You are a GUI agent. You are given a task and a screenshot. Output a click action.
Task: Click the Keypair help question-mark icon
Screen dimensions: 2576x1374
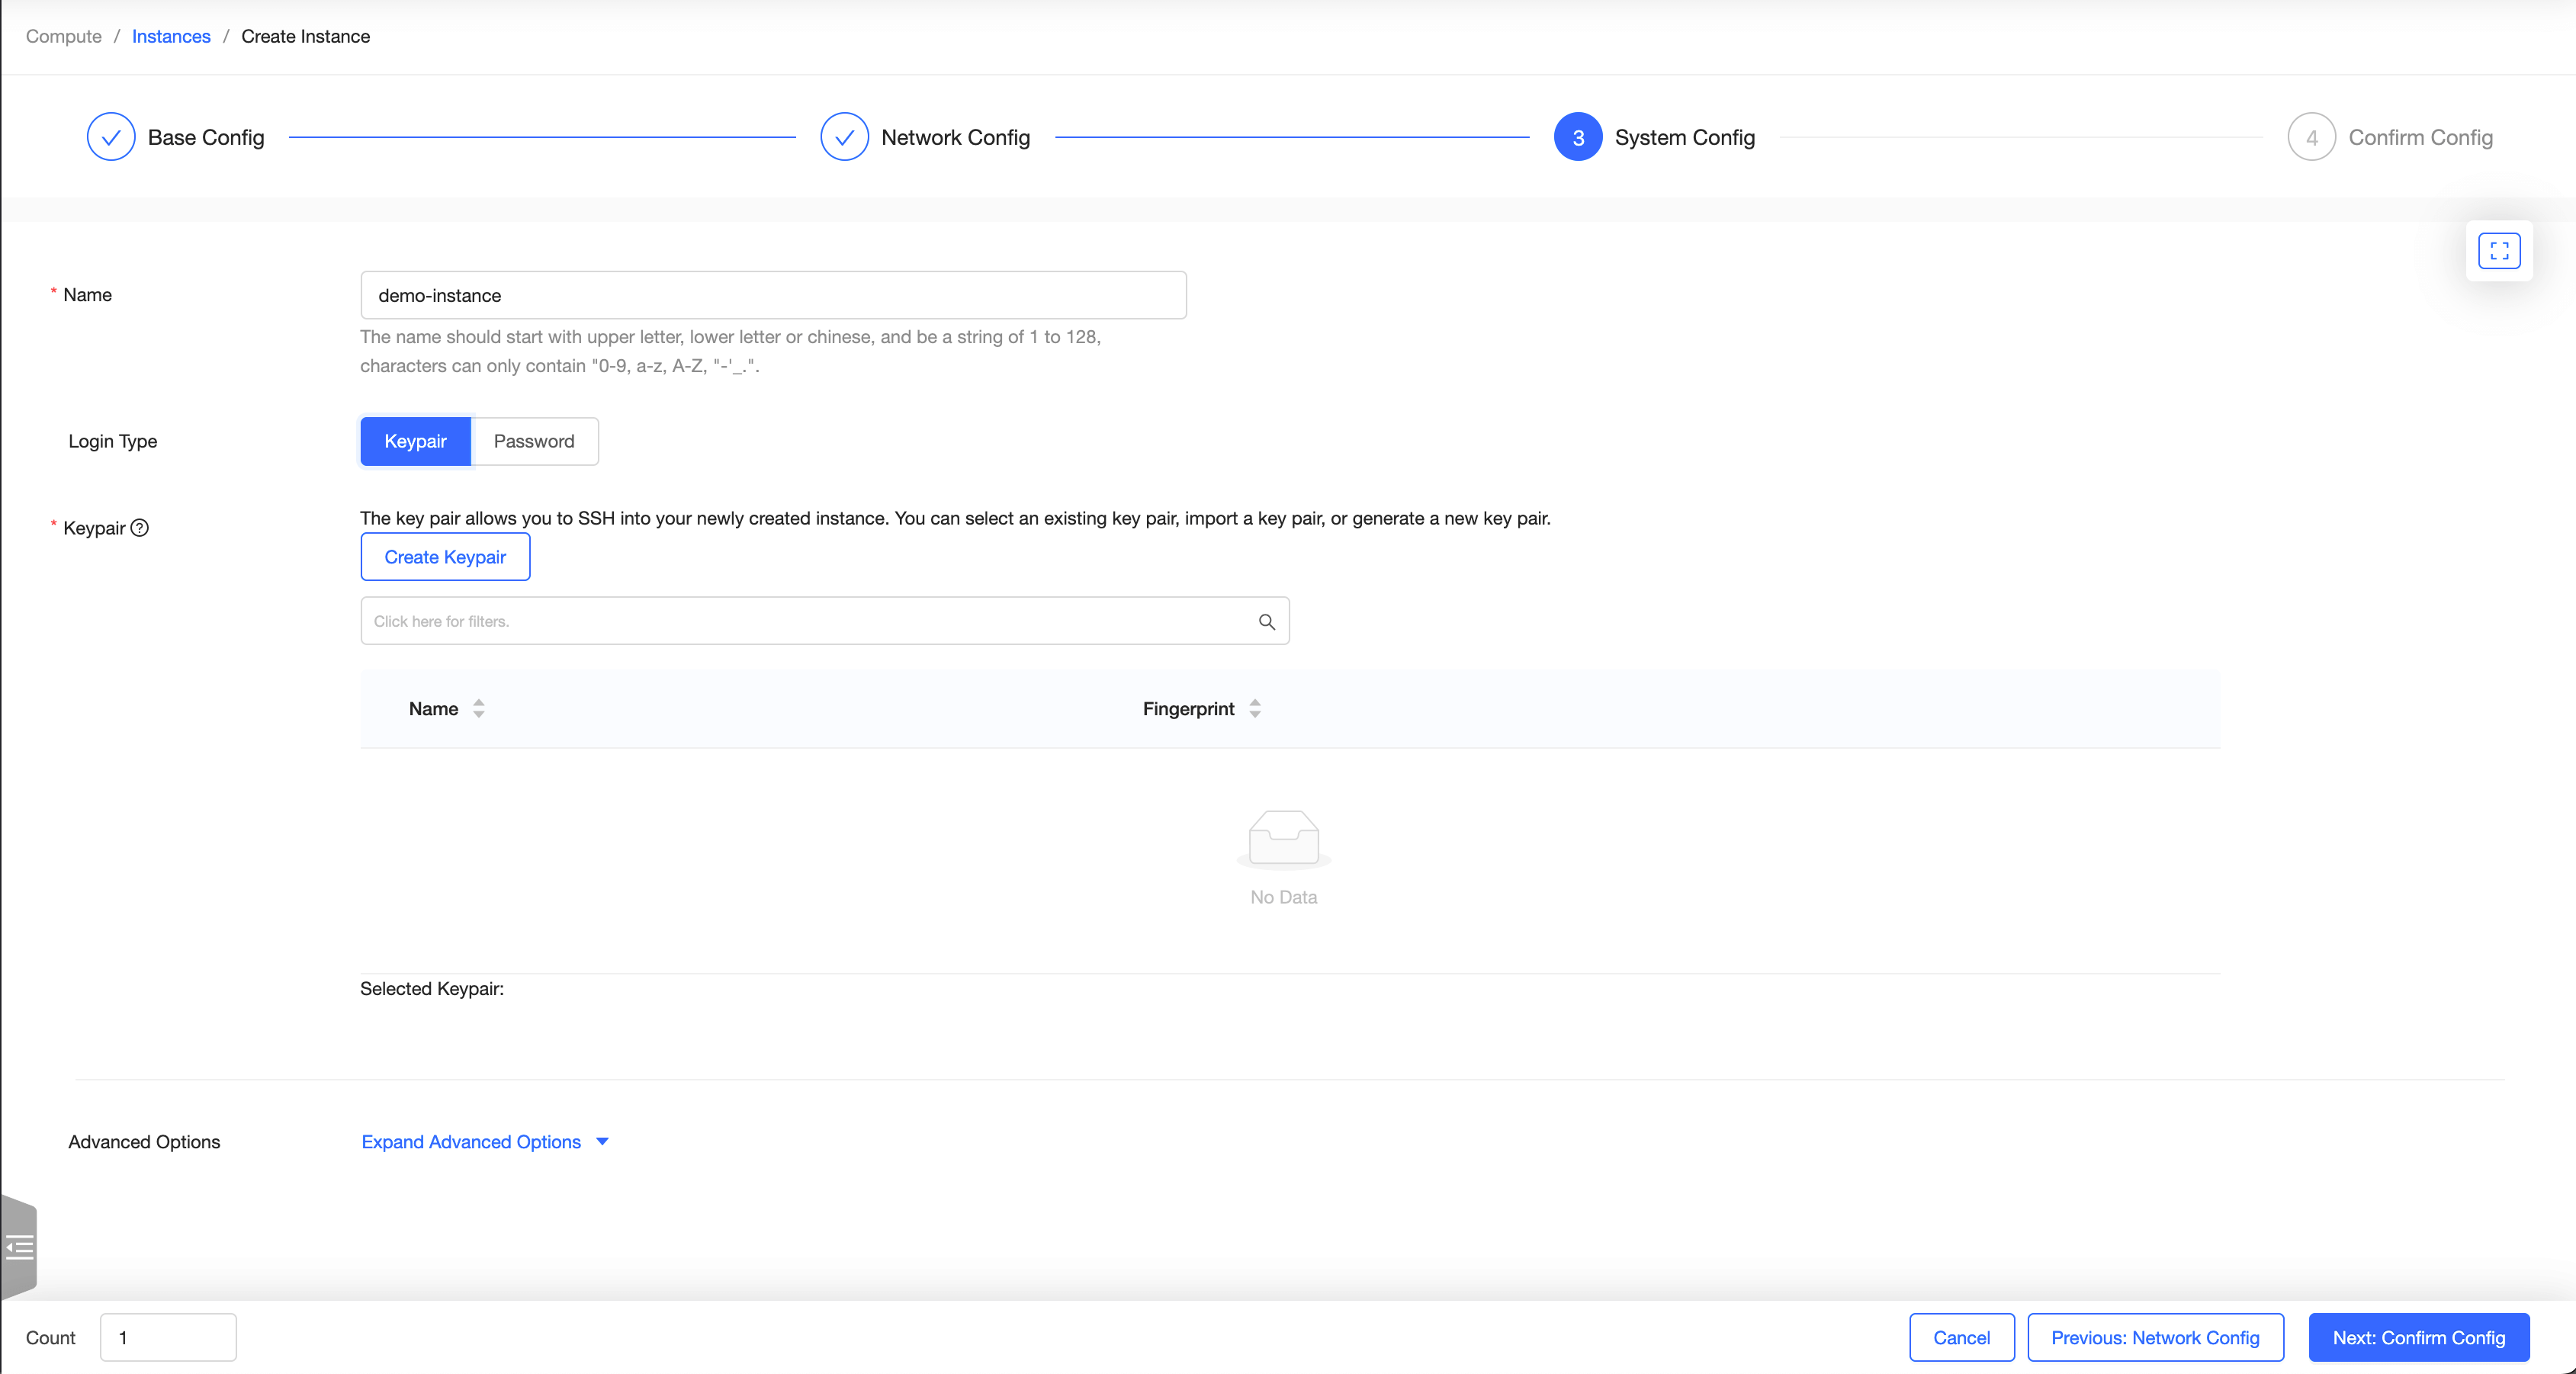tap(140, 528)
